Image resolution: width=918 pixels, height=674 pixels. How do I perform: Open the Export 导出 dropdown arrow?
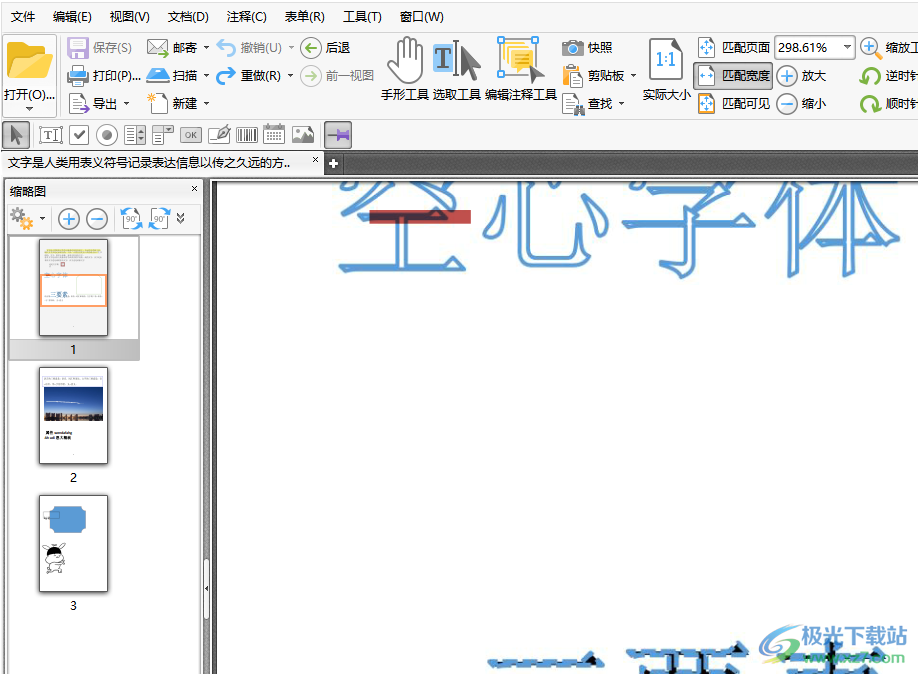coord(126,104)
